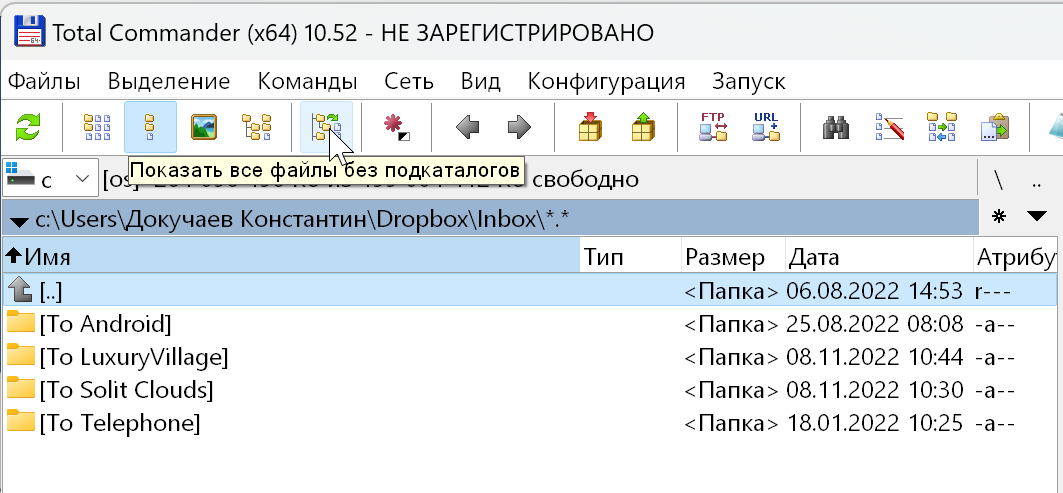This screenshot has height=493, width=1063.
Task: Sort by the Тип column header
Action: tap(631, 256)
